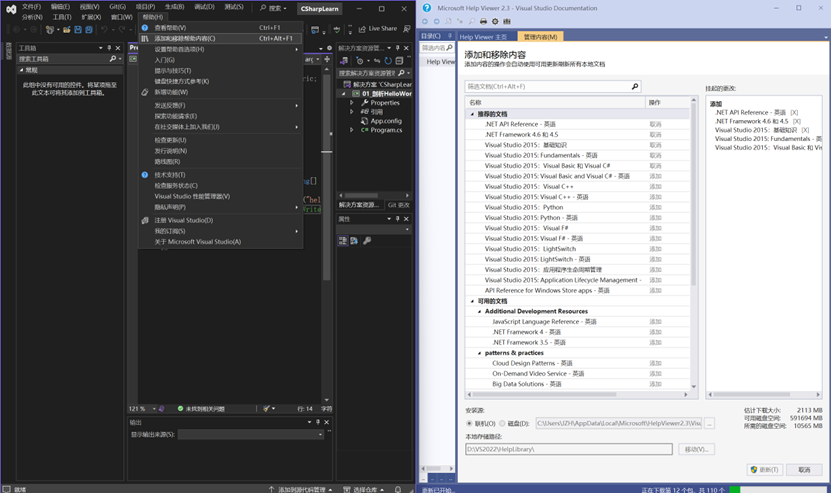Click magnifier icon in document filter box
Image resolution: width=831 pixels, height=493 pixels.
[x=635, y=86]
